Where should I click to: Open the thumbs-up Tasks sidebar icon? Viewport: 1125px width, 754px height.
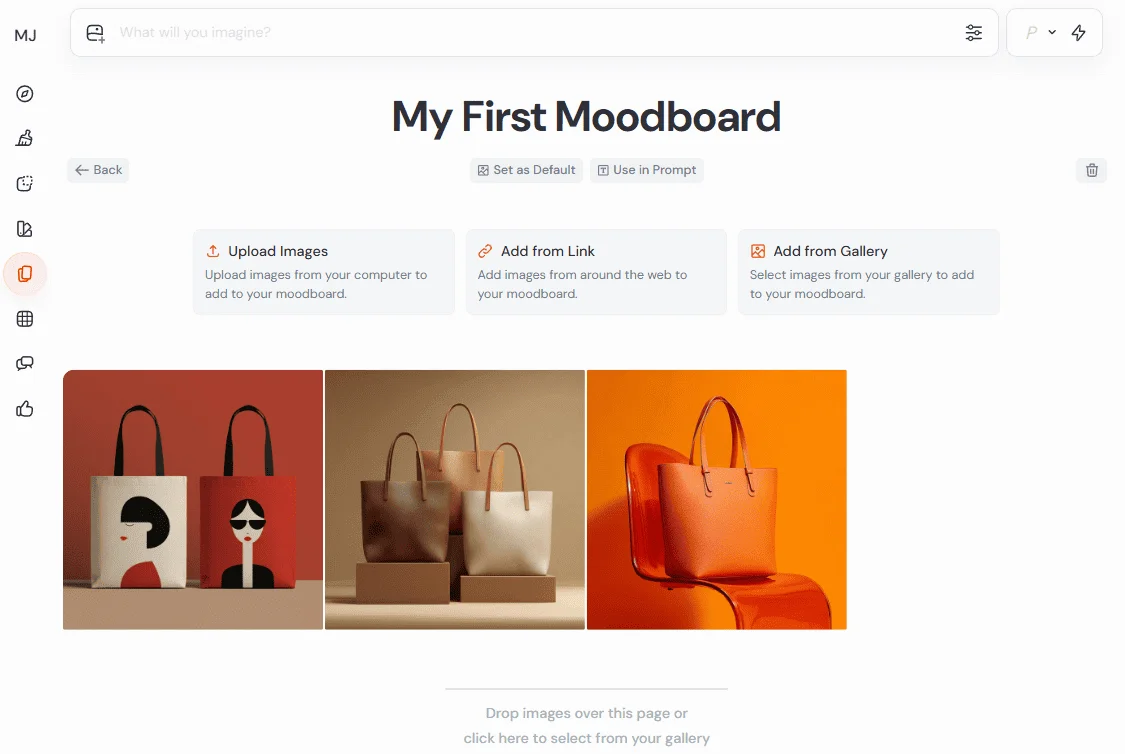25,409
